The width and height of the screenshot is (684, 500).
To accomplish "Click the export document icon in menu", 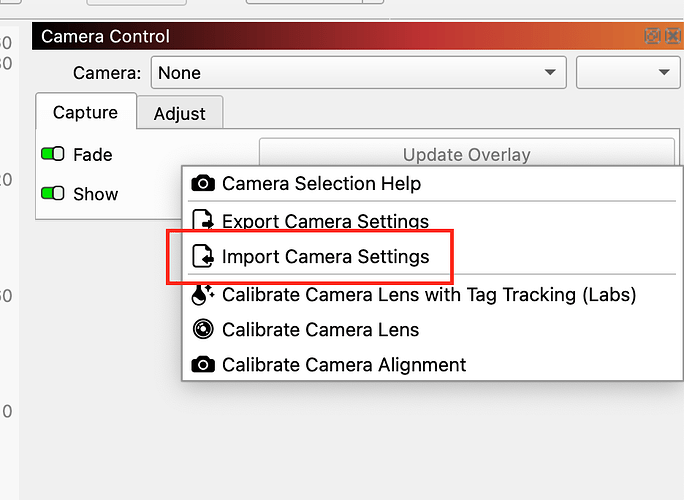I will click(x=203, y=221).
